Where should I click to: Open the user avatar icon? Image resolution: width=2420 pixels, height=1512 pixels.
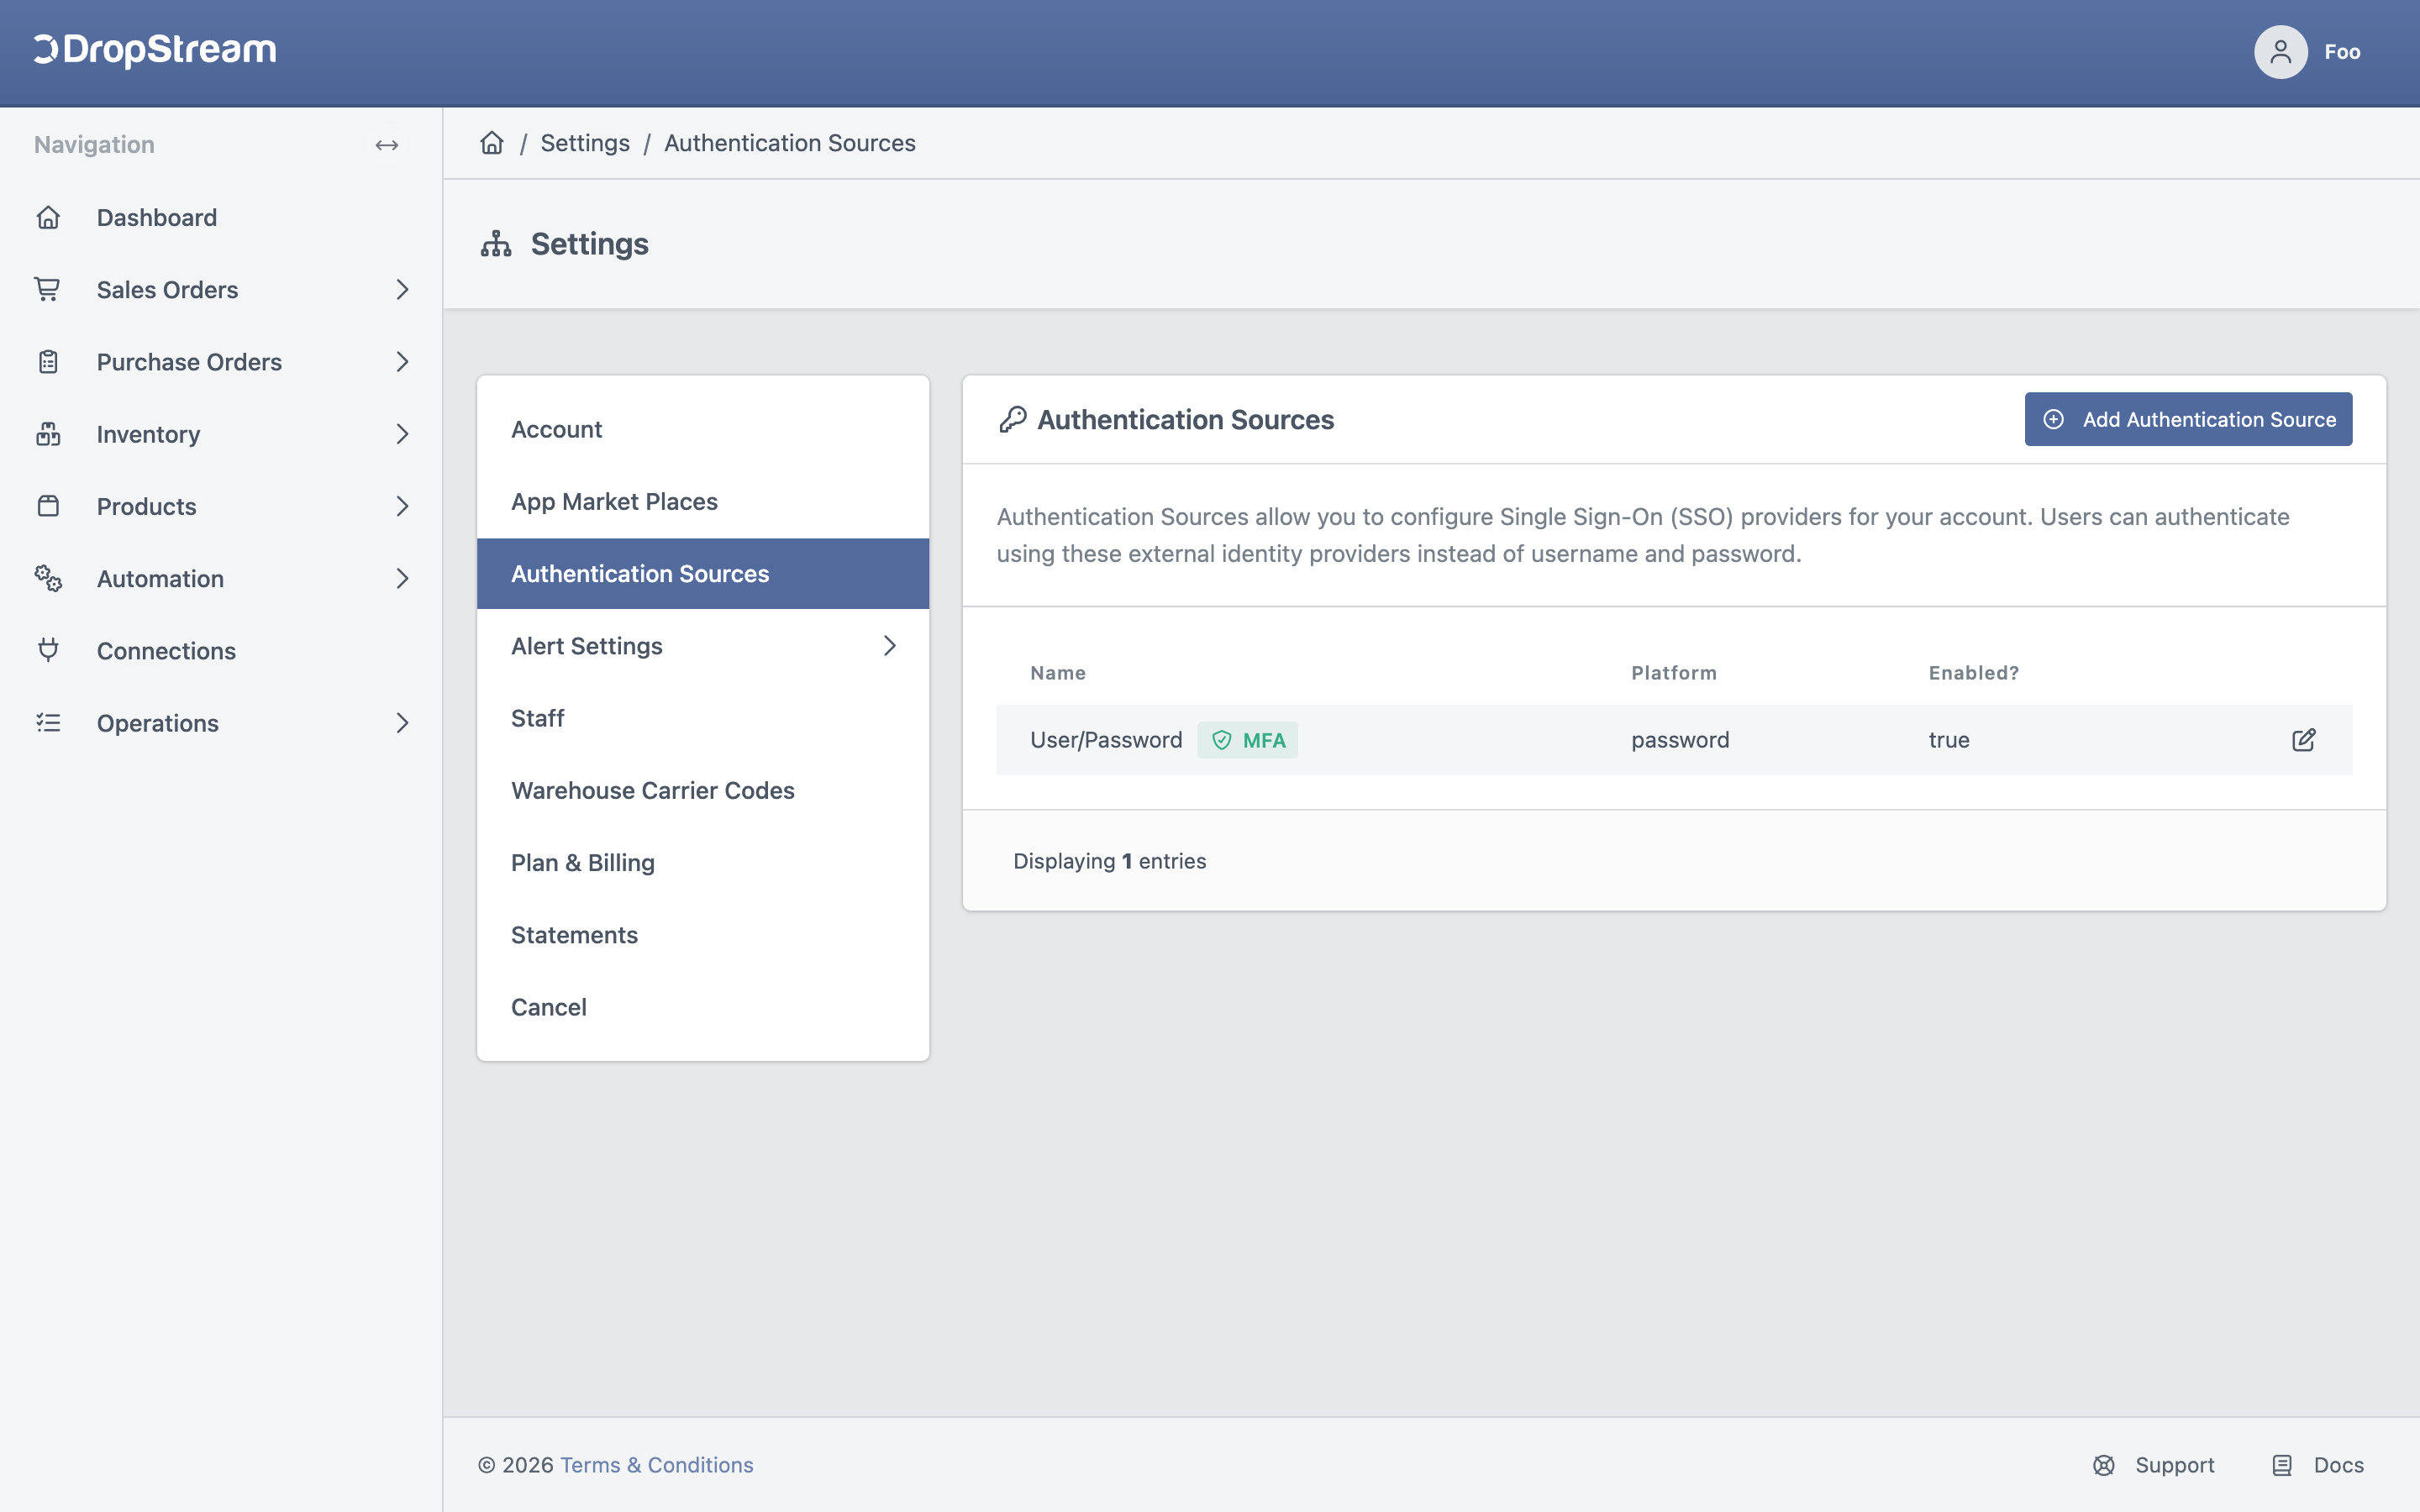coord(2280,52)
